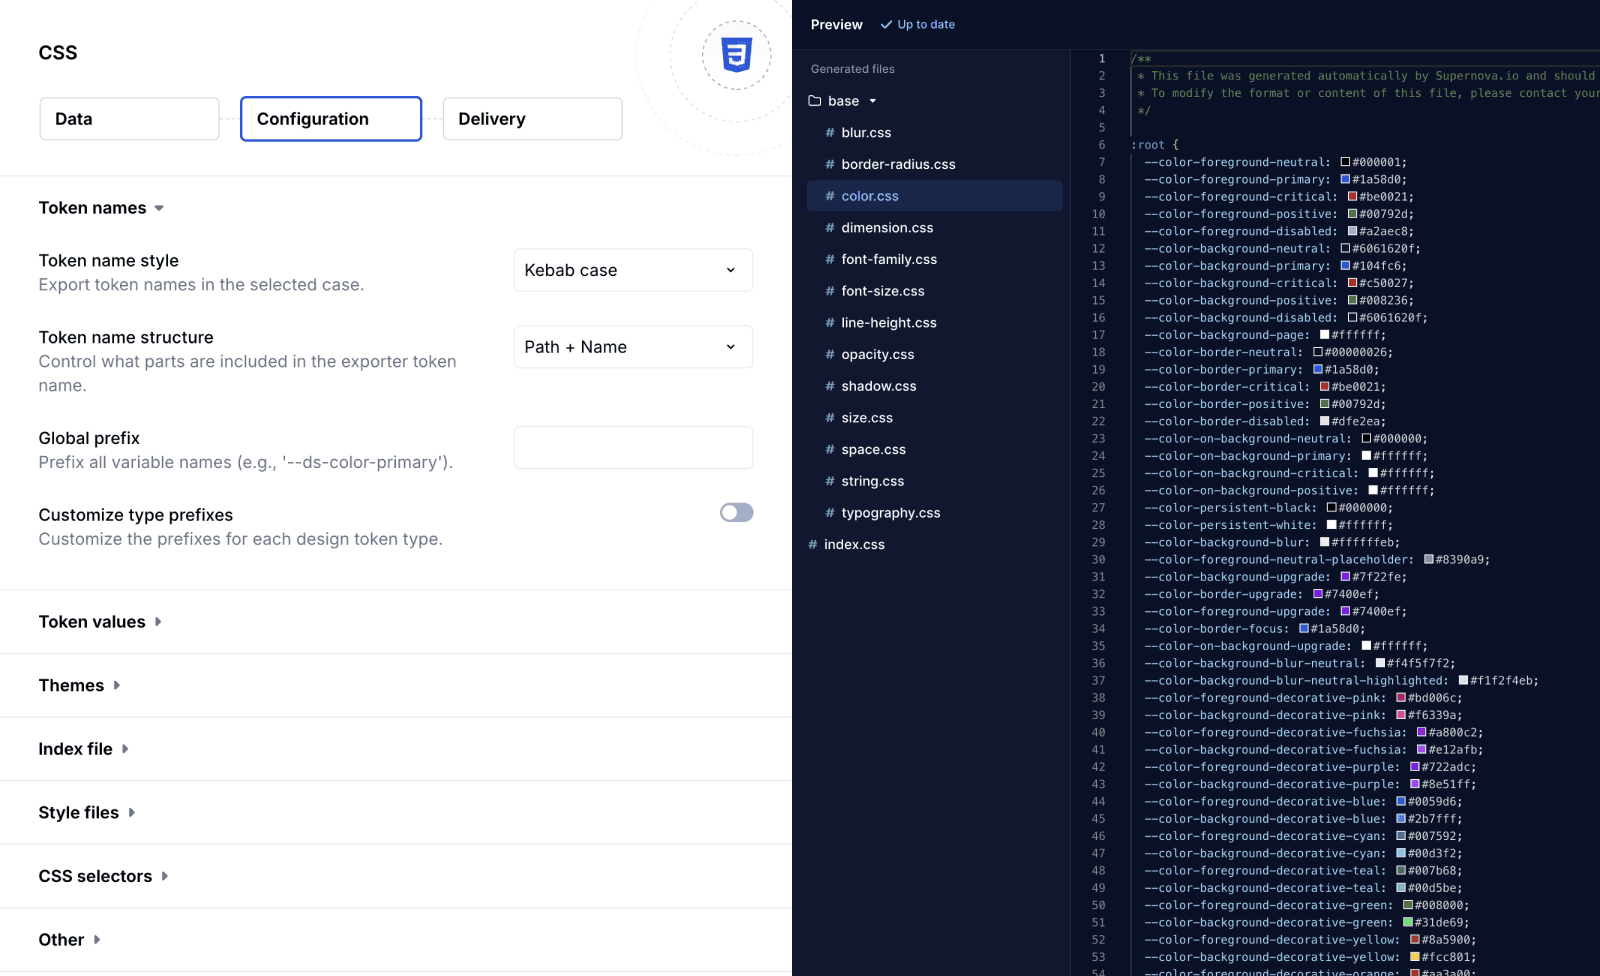Click the CSS page heading
This screenshot has height=976, width=1600.
(x=58, y=53)
